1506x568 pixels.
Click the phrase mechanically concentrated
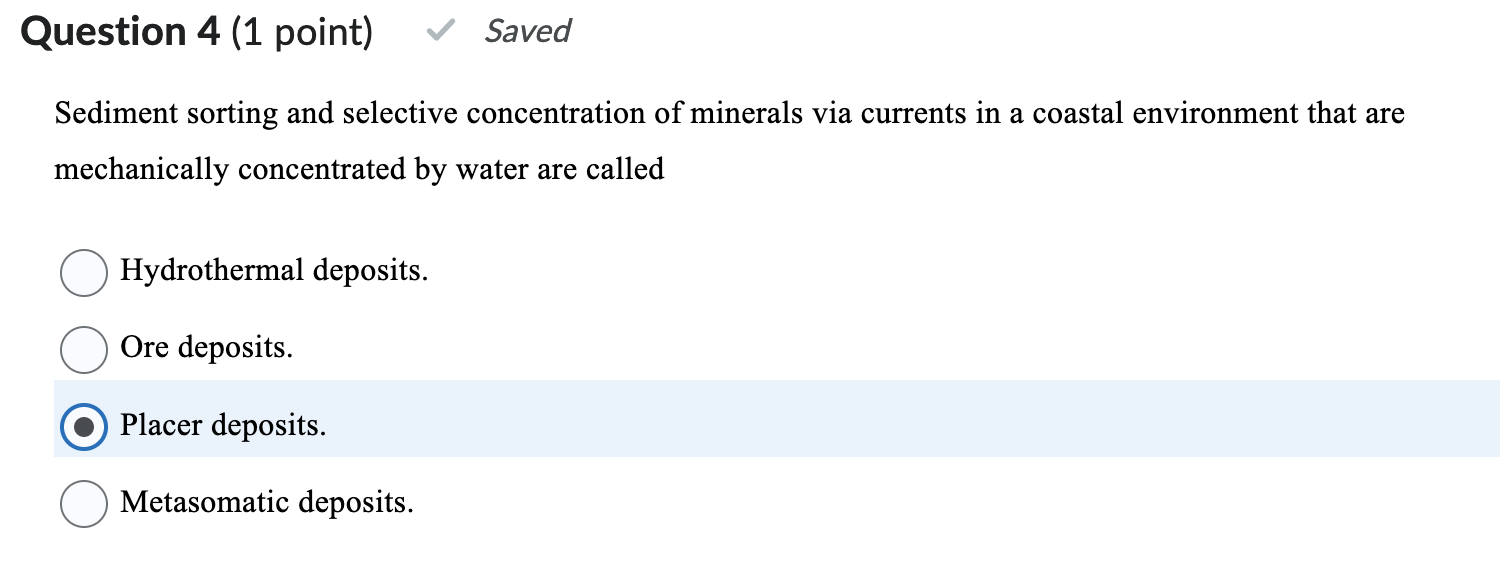[230, 170]
